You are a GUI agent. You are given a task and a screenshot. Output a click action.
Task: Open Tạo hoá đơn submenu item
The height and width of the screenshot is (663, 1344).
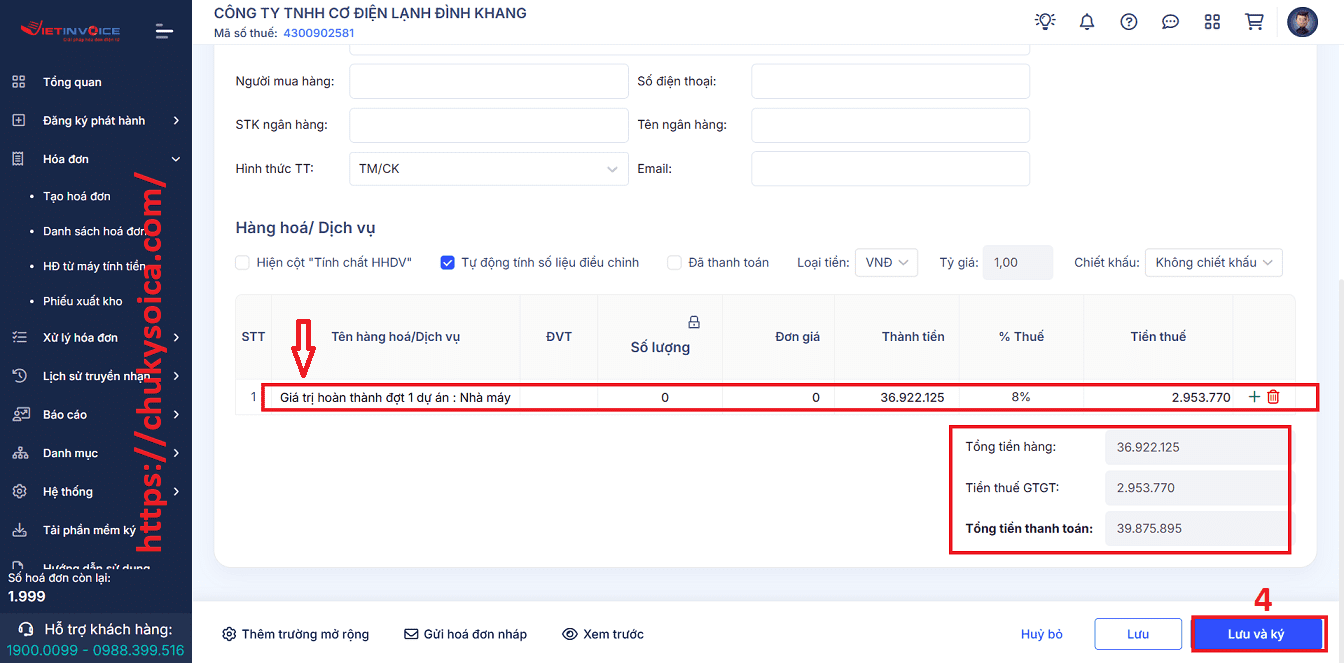pyautogui.click(x=77, y=196)
